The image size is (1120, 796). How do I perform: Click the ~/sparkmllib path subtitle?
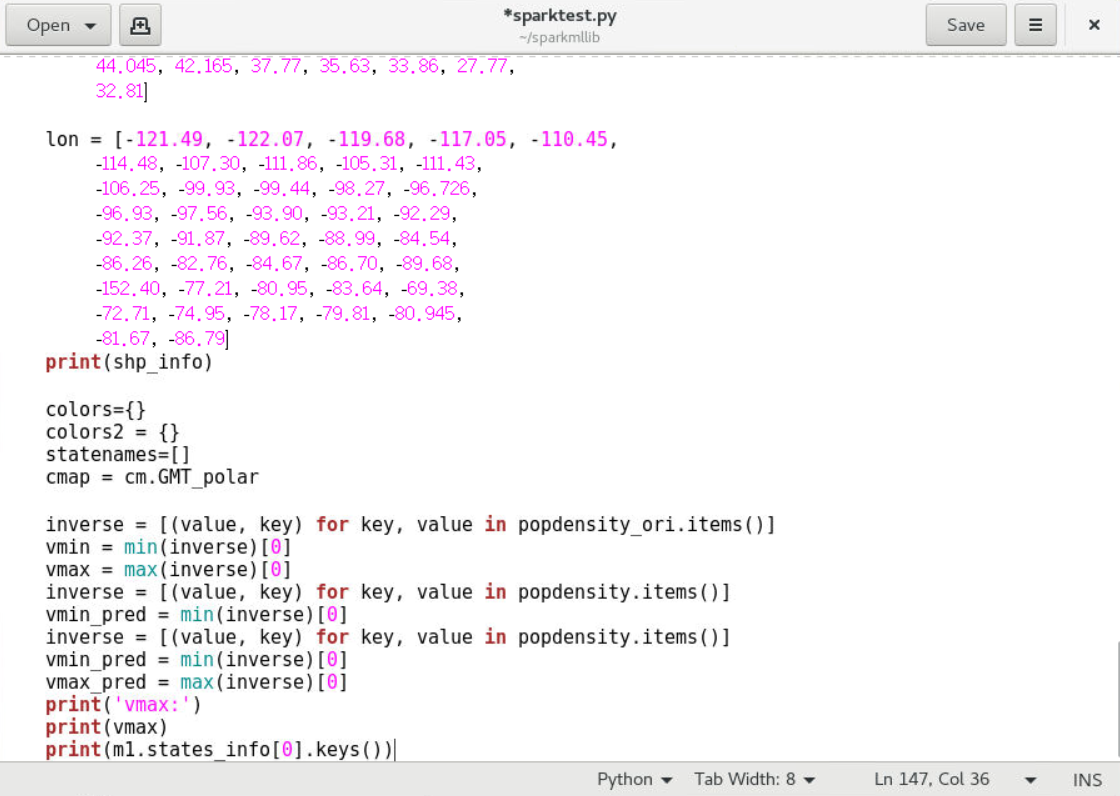[559, 37]
